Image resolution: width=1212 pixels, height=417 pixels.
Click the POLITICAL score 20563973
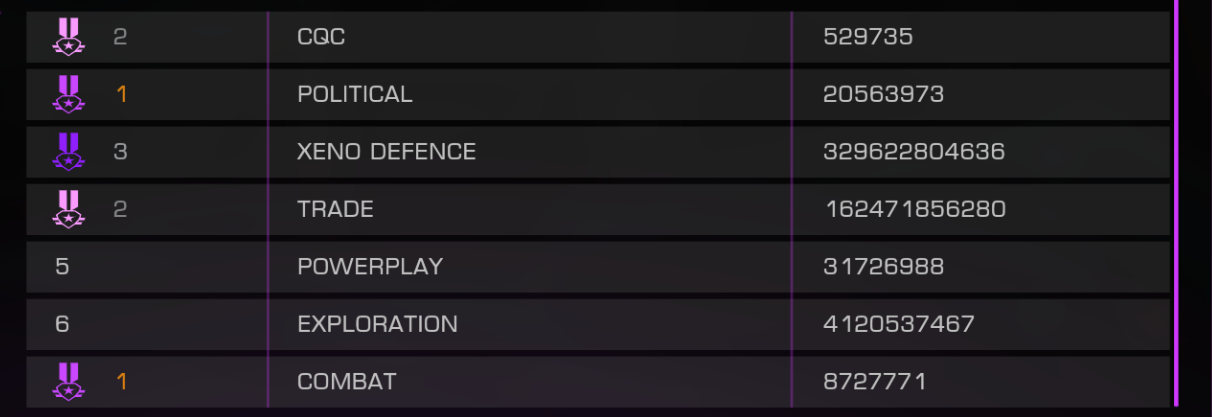884,94
